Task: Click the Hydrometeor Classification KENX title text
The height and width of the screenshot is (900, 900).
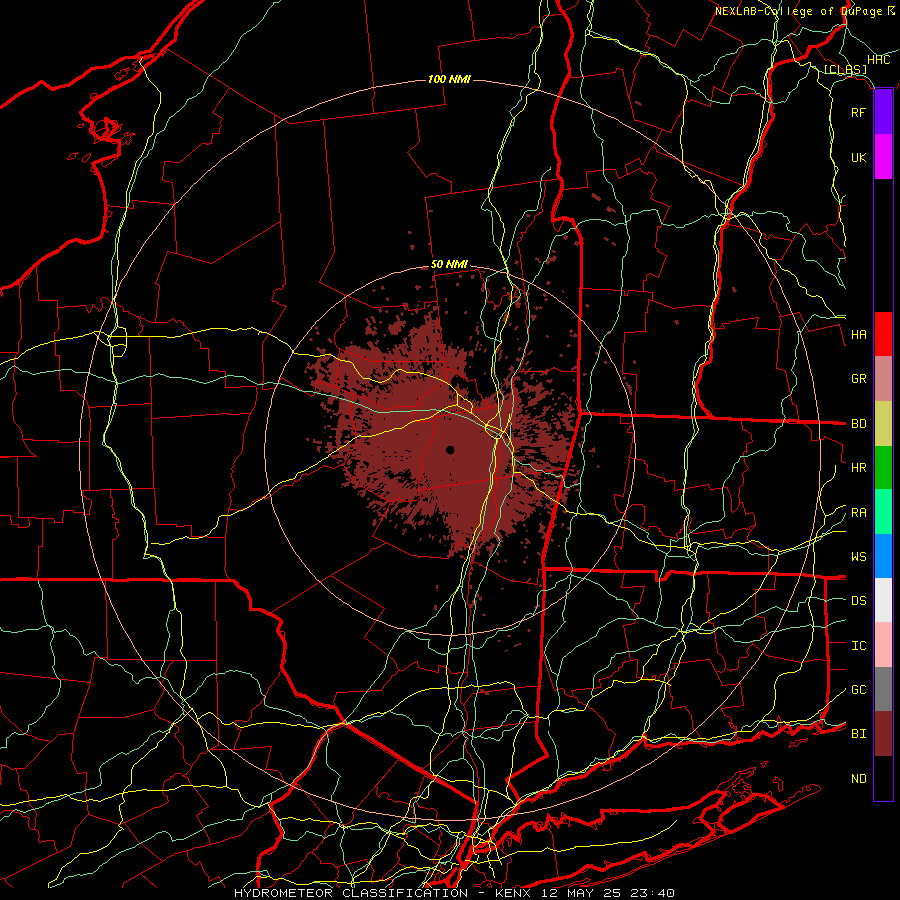Action: tap(454, 893)
